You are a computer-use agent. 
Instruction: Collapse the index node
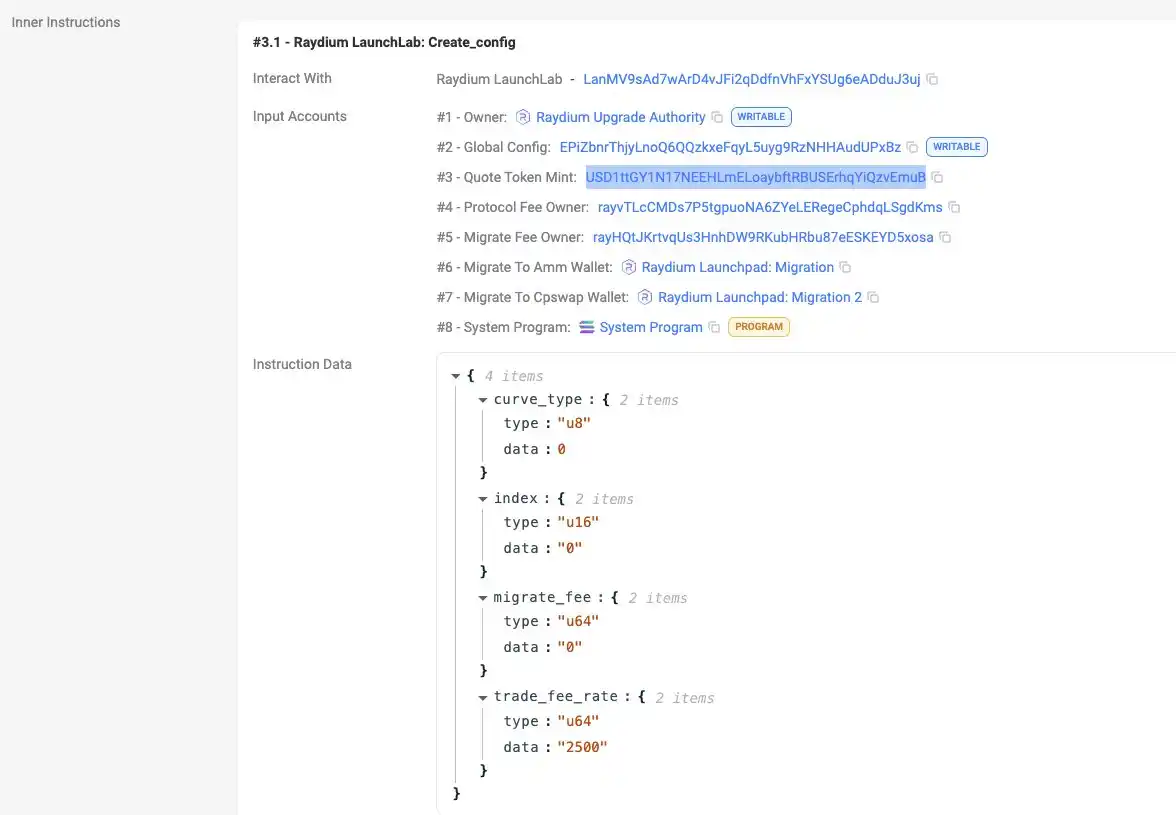click(483, 499)
